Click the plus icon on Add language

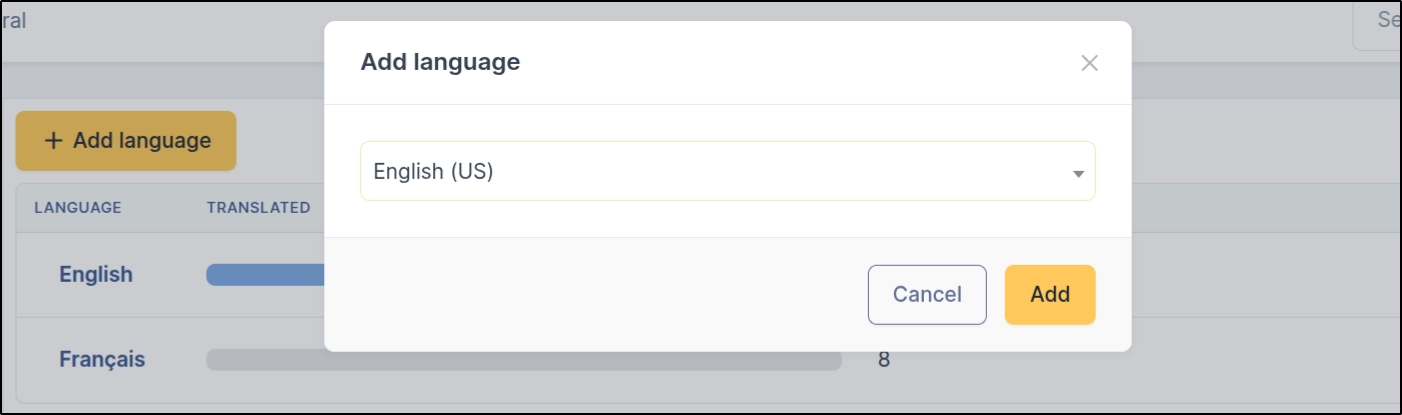click(x=53, y=141)
